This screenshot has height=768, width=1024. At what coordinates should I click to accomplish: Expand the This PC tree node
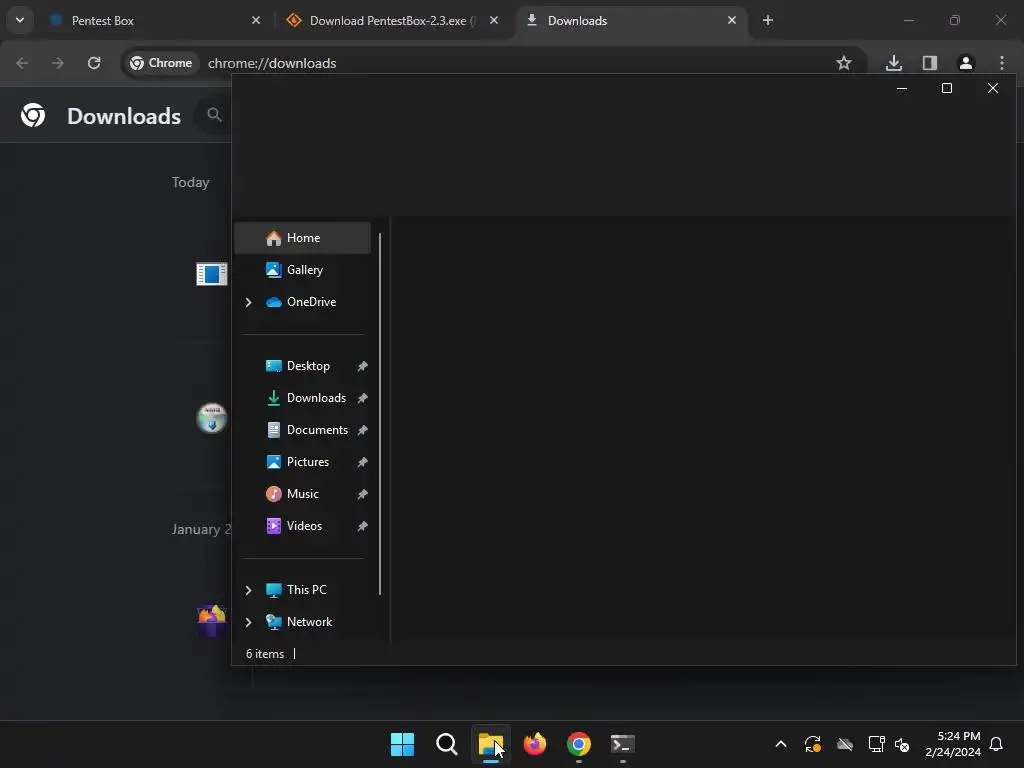(248, 590)
